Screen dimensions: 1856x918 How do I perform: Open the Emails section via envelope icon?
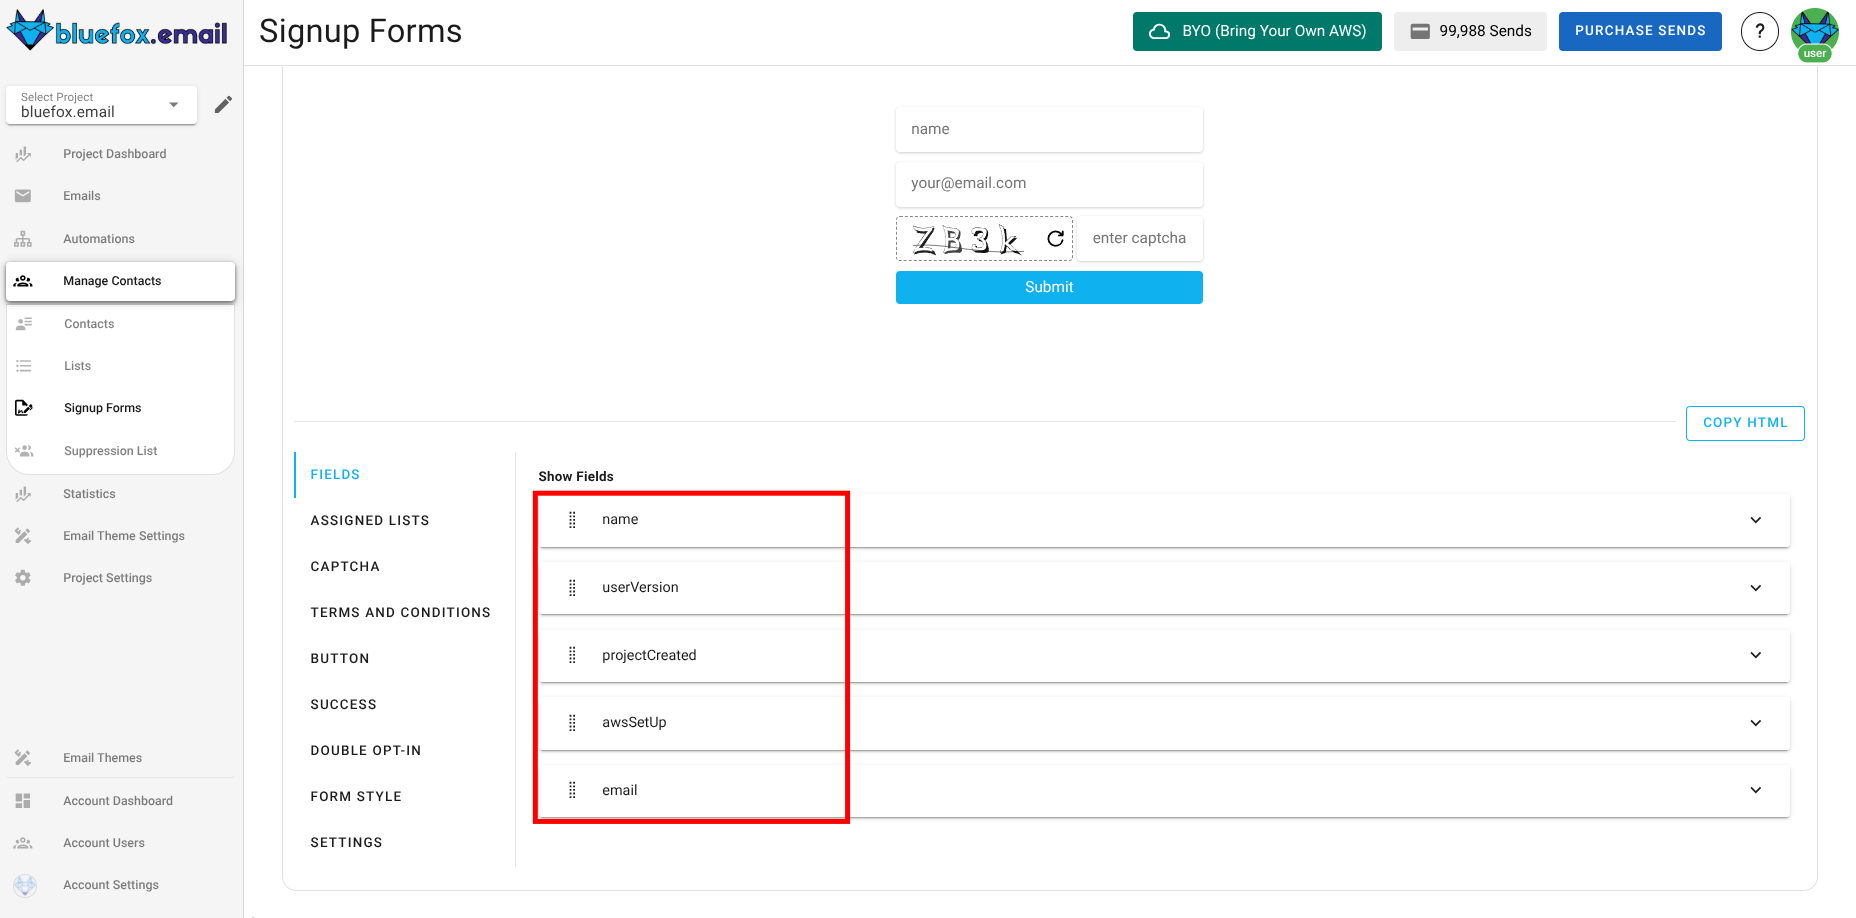[x=23, y=195]
